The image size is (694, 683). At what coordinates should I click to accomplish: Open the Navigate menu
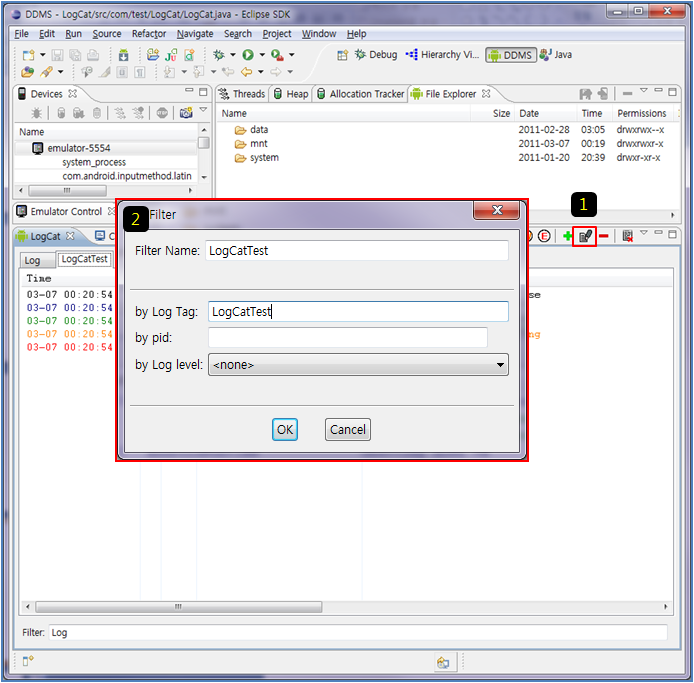point(195,34)
